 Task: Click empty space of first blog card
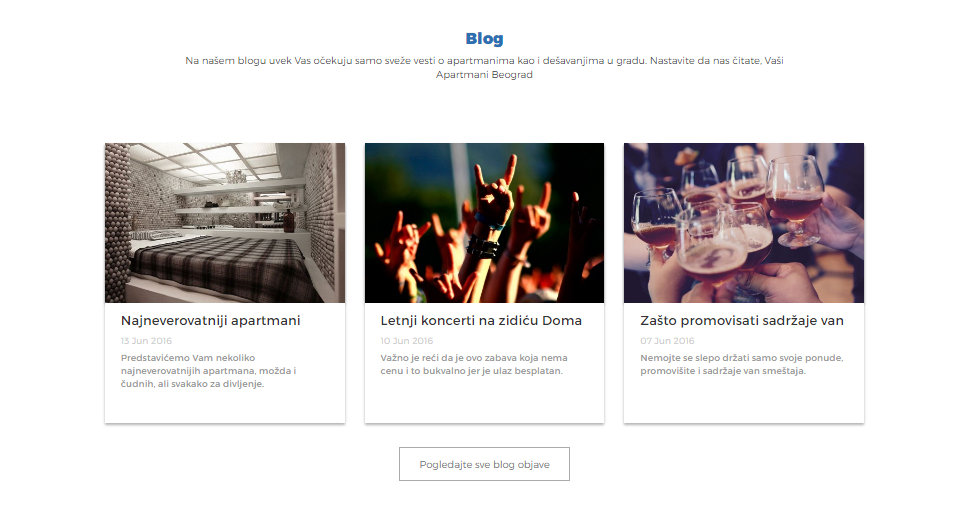(225, 406)
